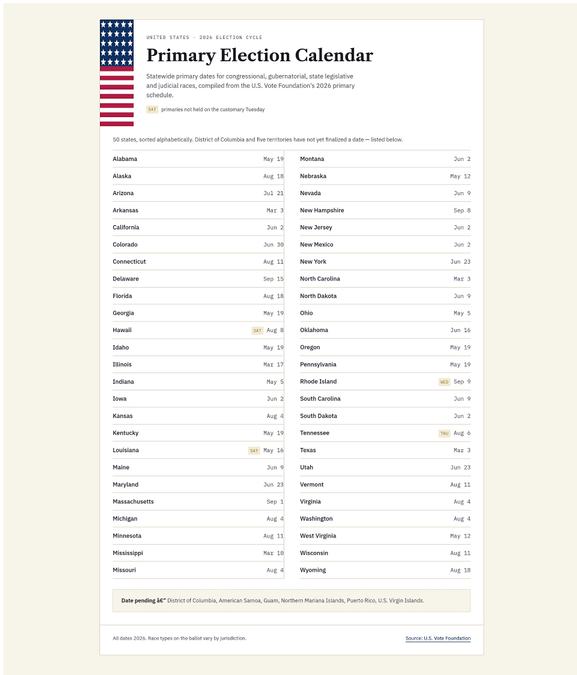The width and height of the screenshot is (577, 675).
Task: Click the WED badge next to Rhode Island
Action: [444, 382]
